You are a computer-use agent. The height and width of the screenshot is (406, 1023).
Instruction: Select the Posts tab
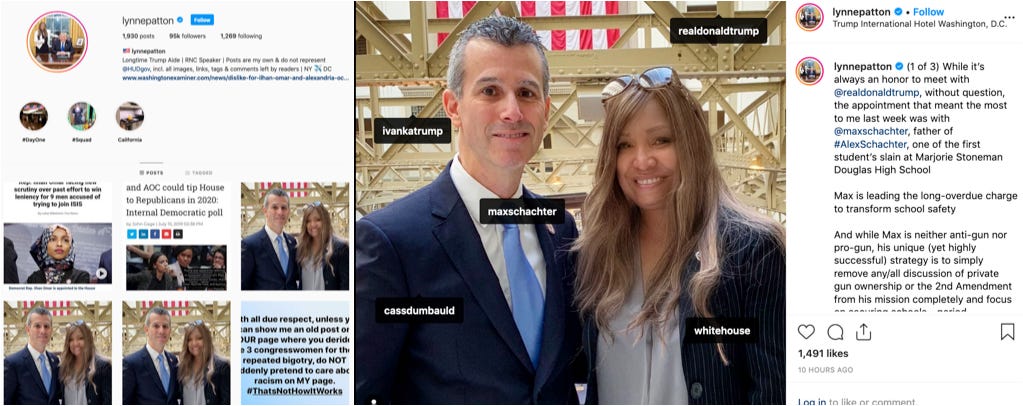[152, 173]
